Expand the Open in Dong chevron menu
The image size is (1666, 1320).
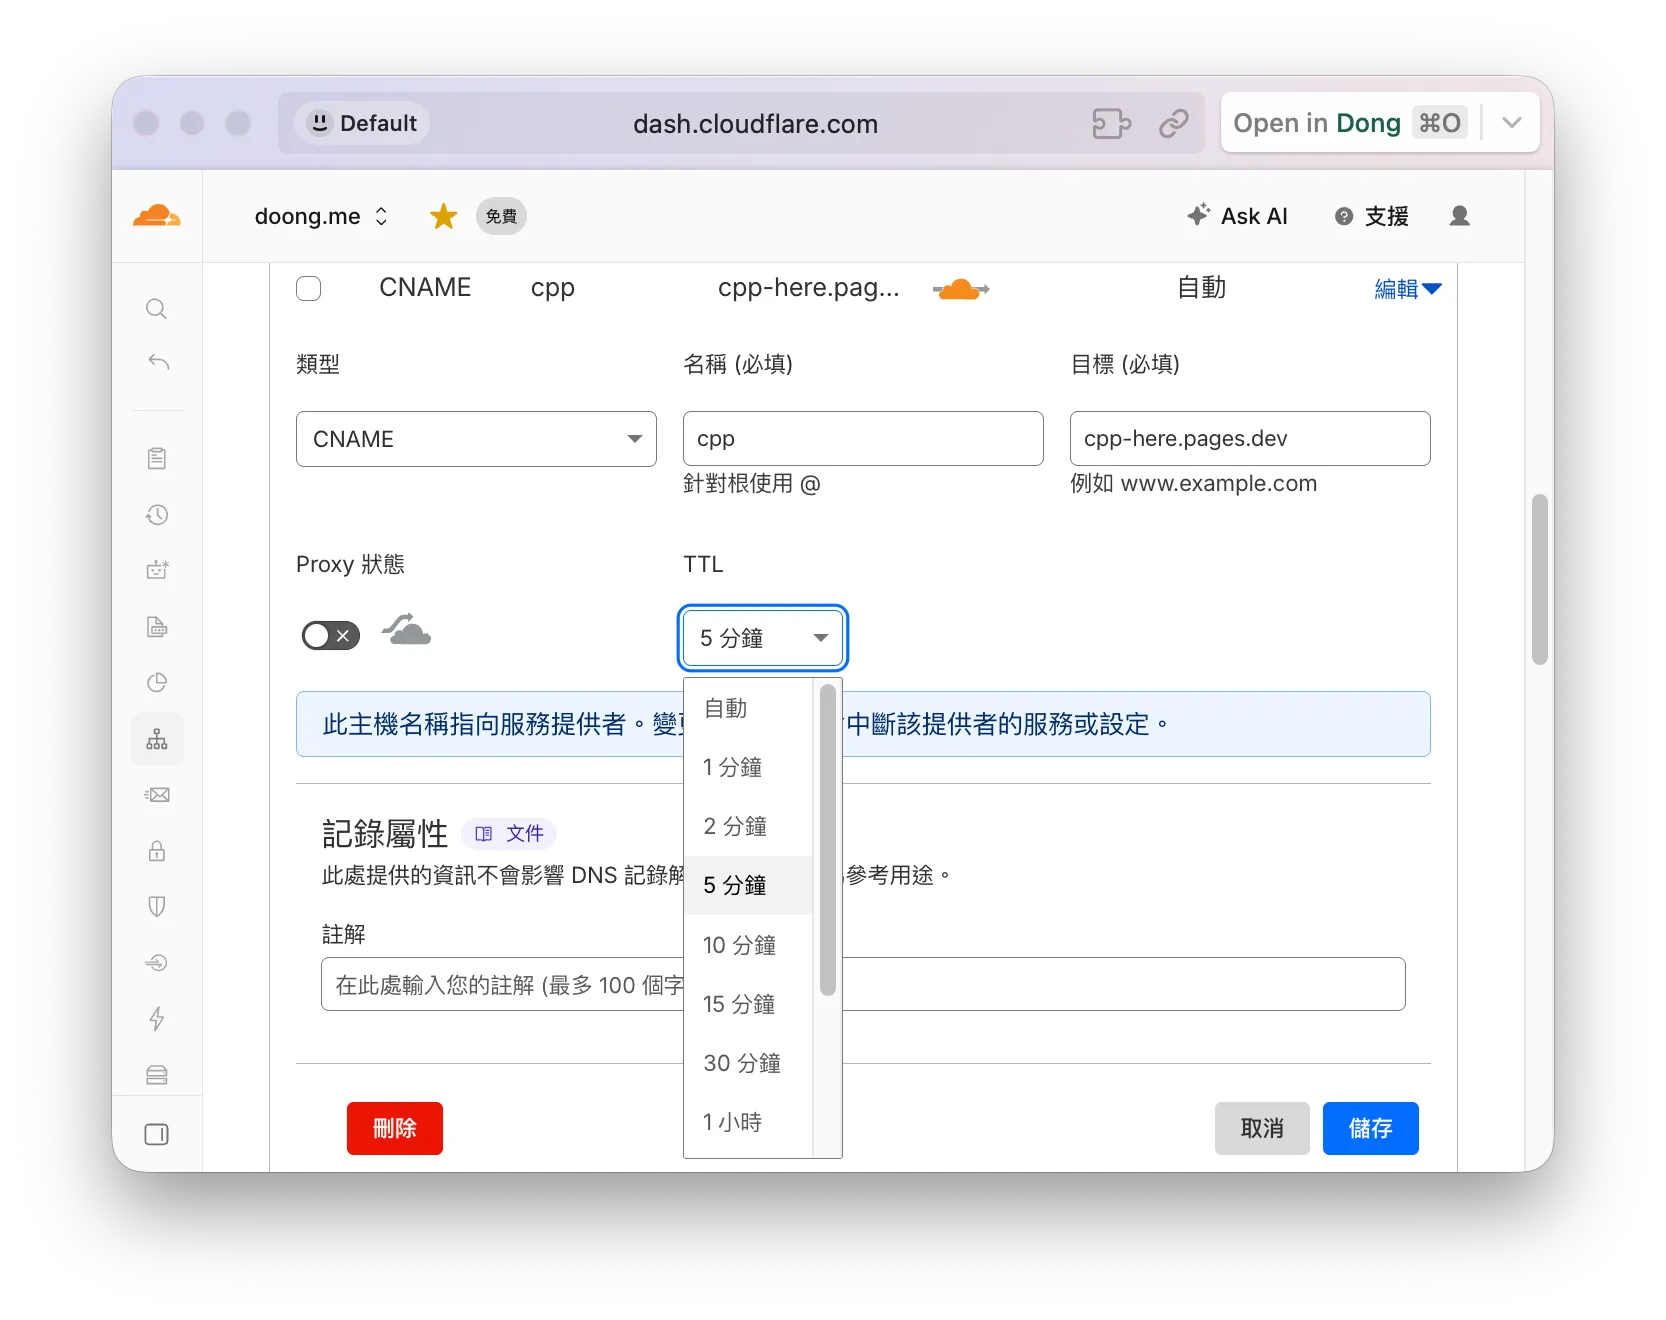coord(1511,122)
